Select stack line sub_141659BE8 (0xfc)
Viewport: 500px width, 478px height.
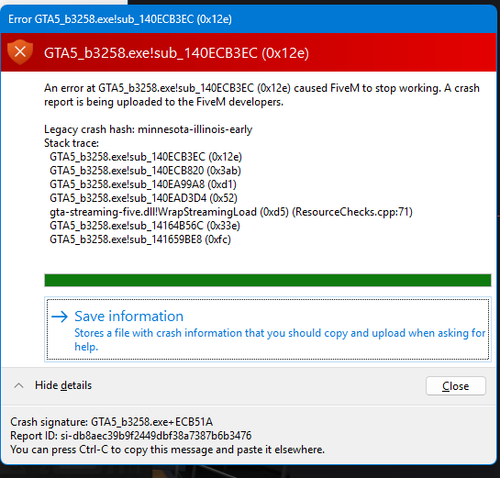[140, 239]
